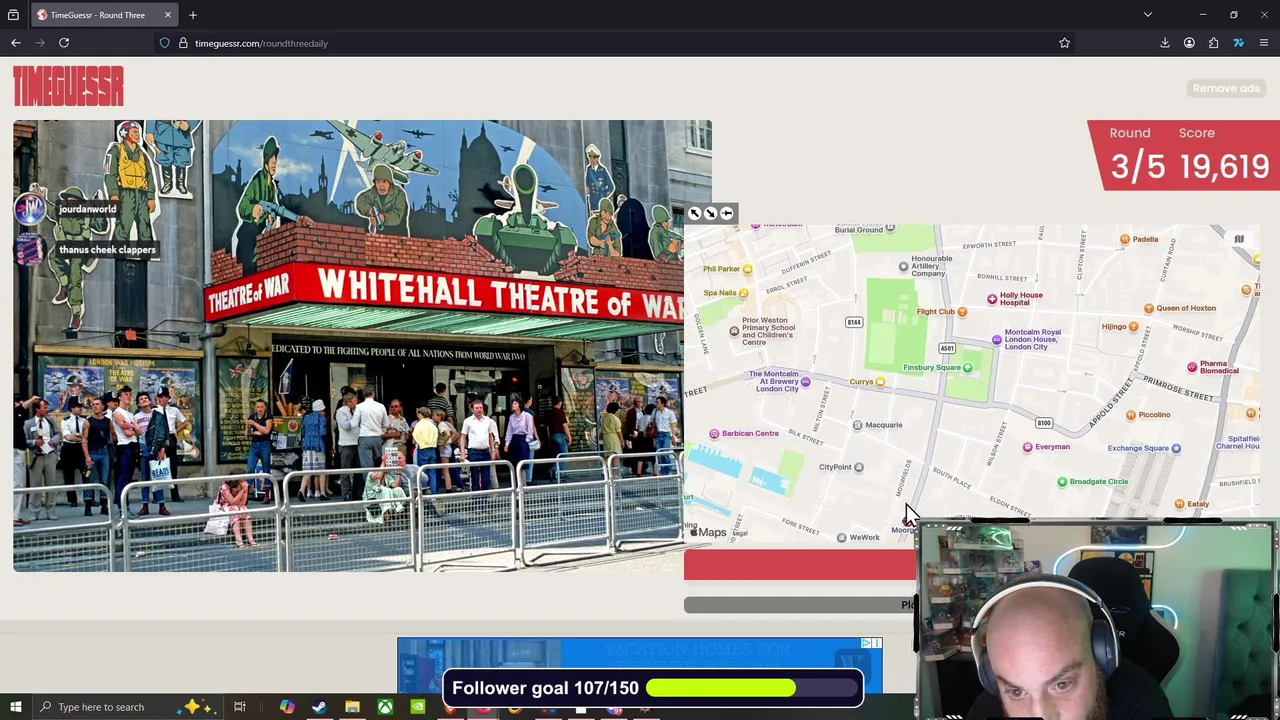
Task: Open File Explorer from taskbar
Action: tap(352, 707)
